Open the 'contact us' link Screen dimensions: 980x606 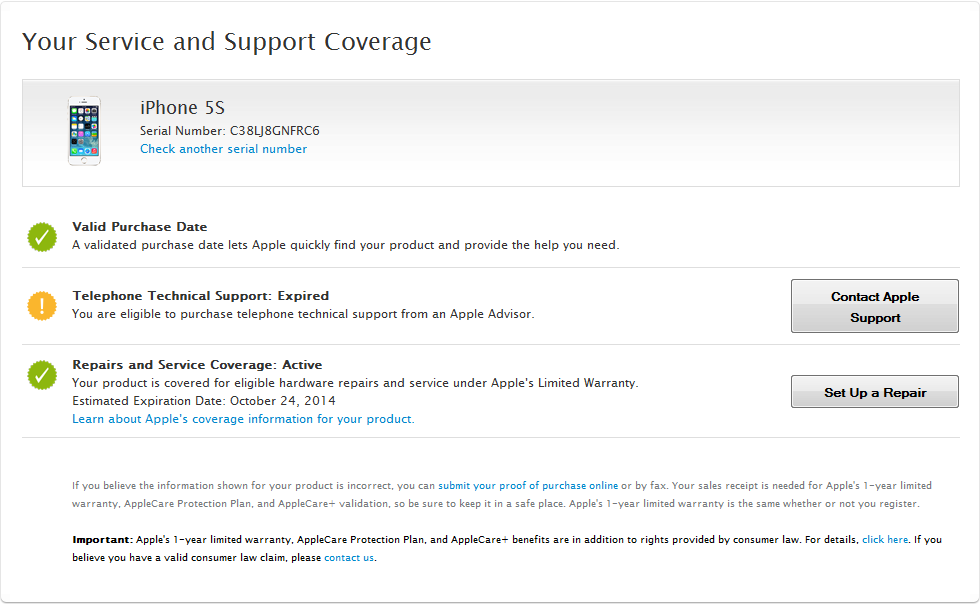(x=349, y=557)
